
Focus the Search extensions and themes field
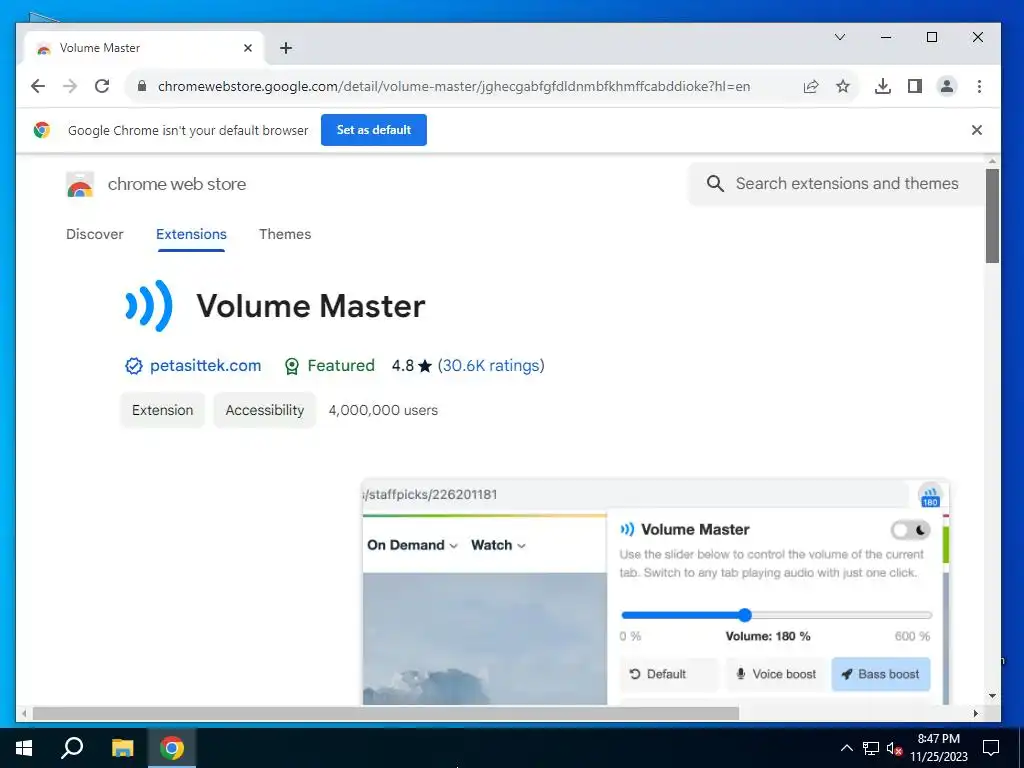click(846, 184)
